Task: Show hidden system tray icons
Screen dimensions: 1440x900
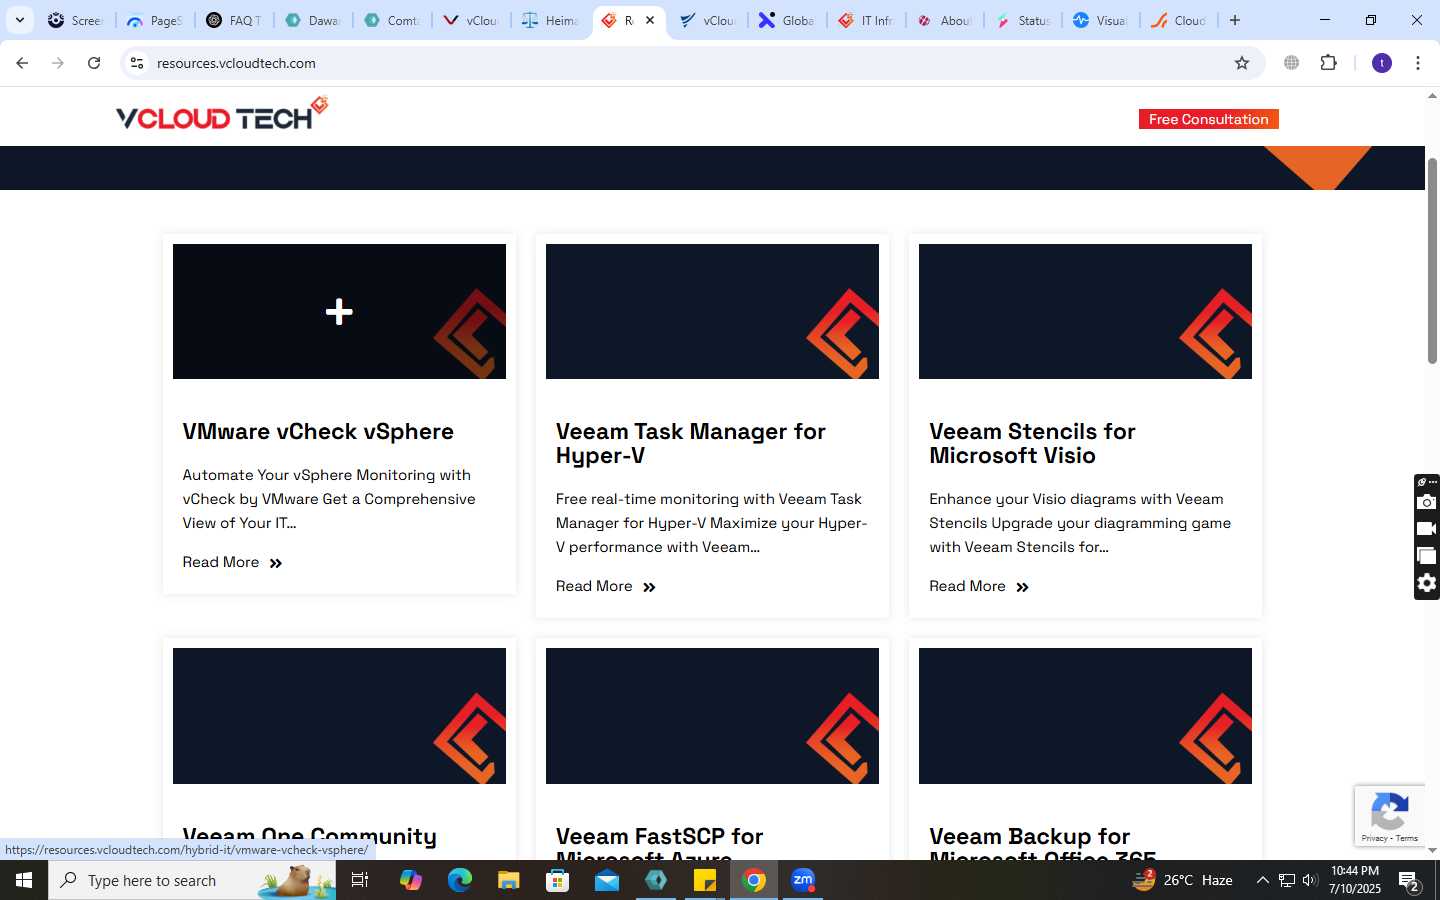Action: click(x=1262, y=880)
